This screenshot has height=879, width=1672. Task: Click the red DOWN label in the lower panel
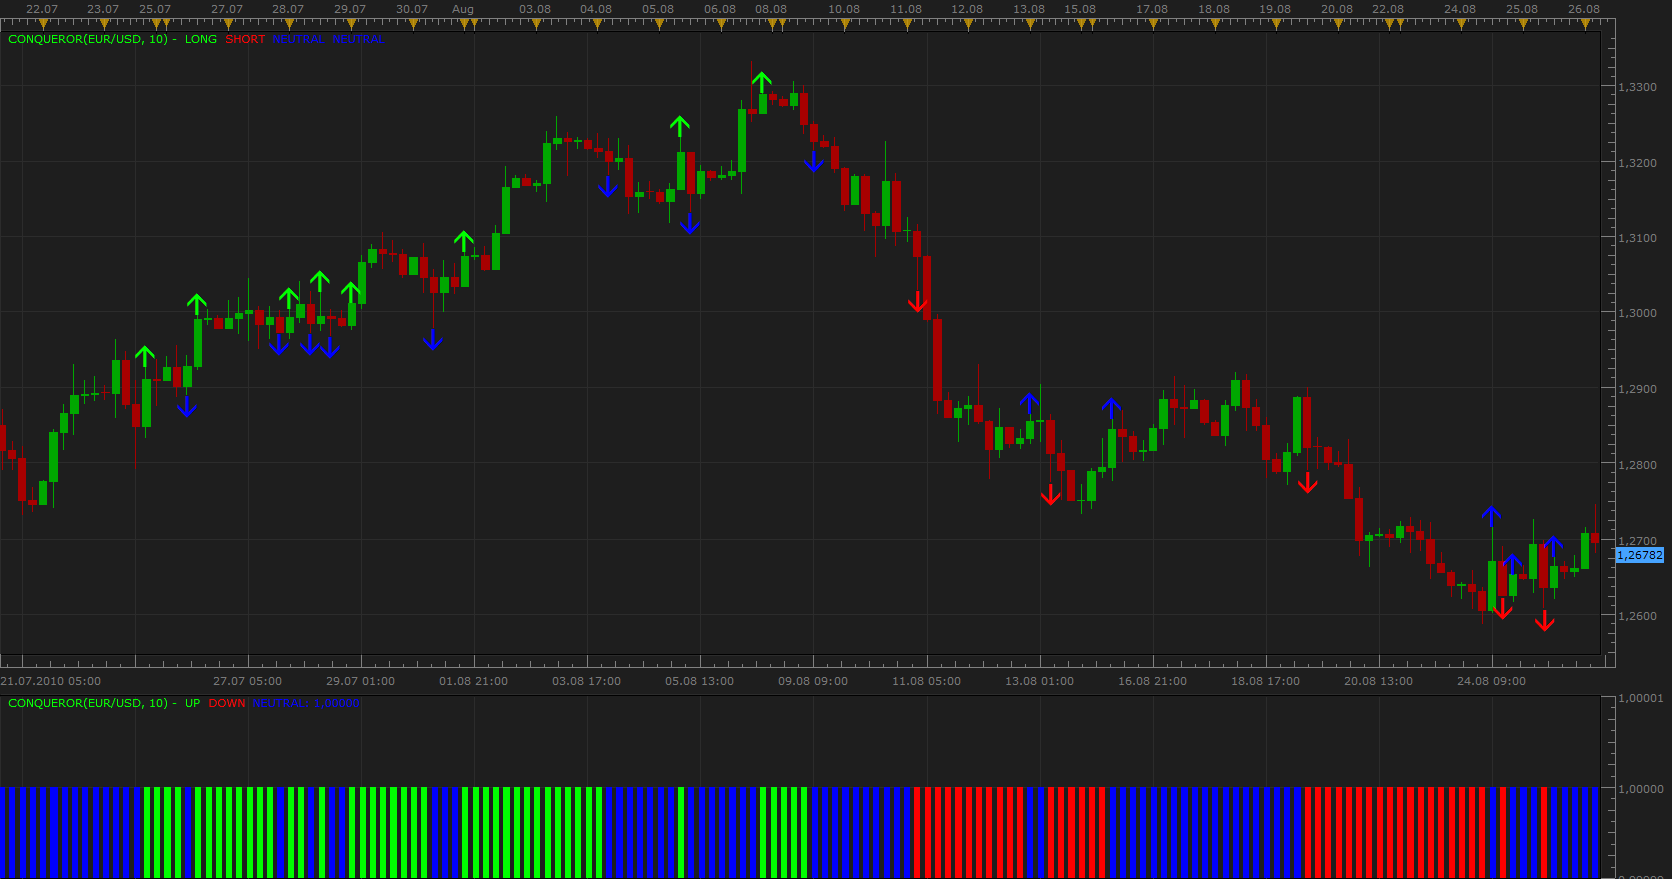click(x=227, y=704)
